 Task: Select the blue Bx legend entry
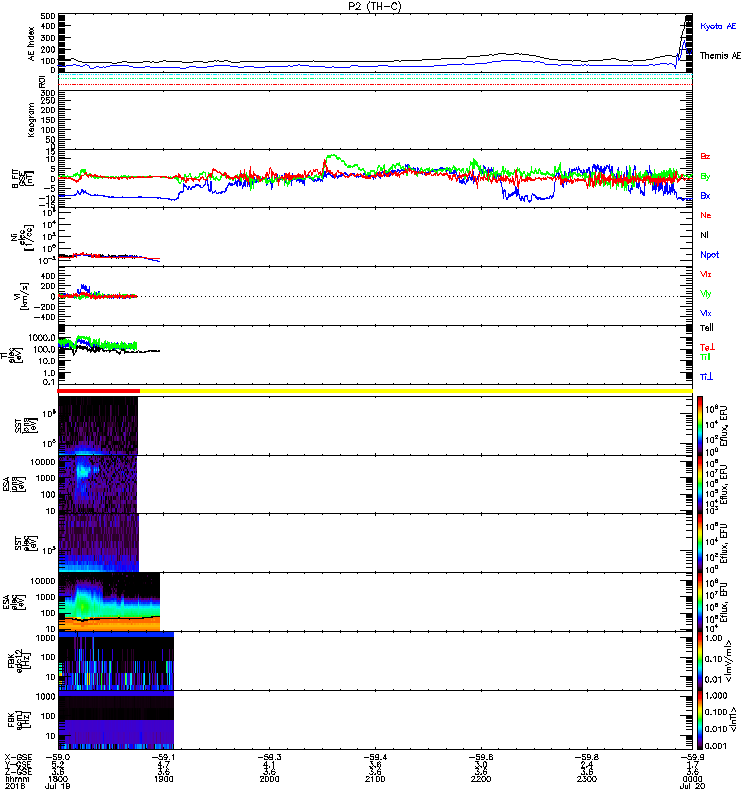click(706, 196)
